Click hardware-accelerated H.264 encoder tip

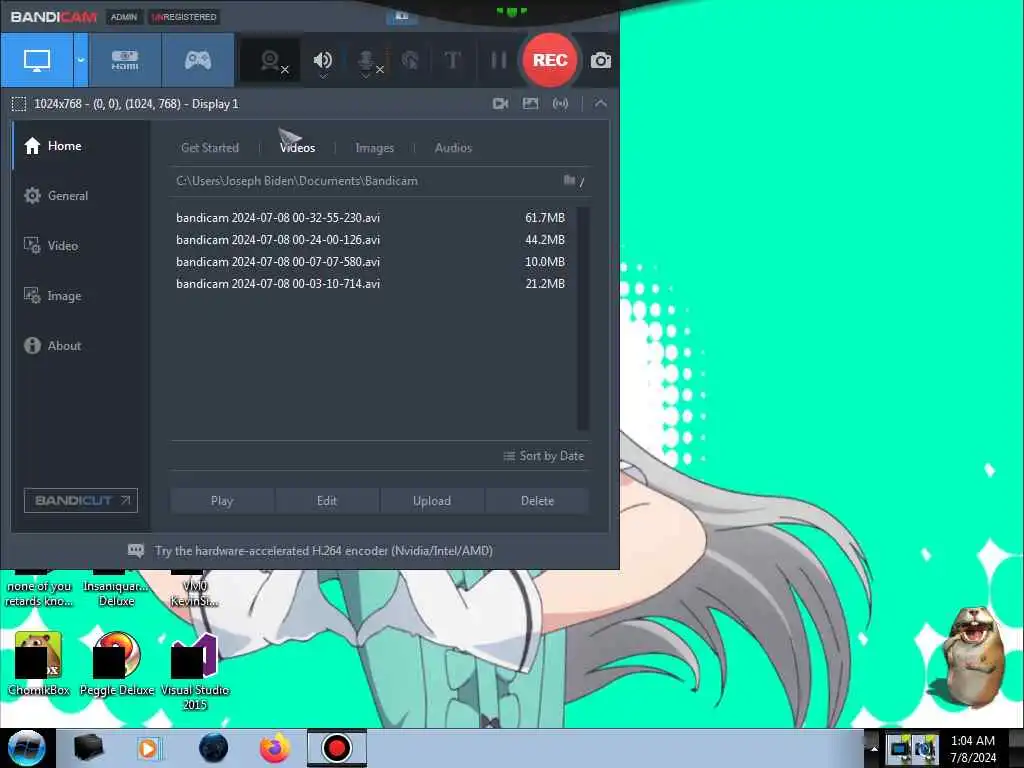click(x=323, y=551)
